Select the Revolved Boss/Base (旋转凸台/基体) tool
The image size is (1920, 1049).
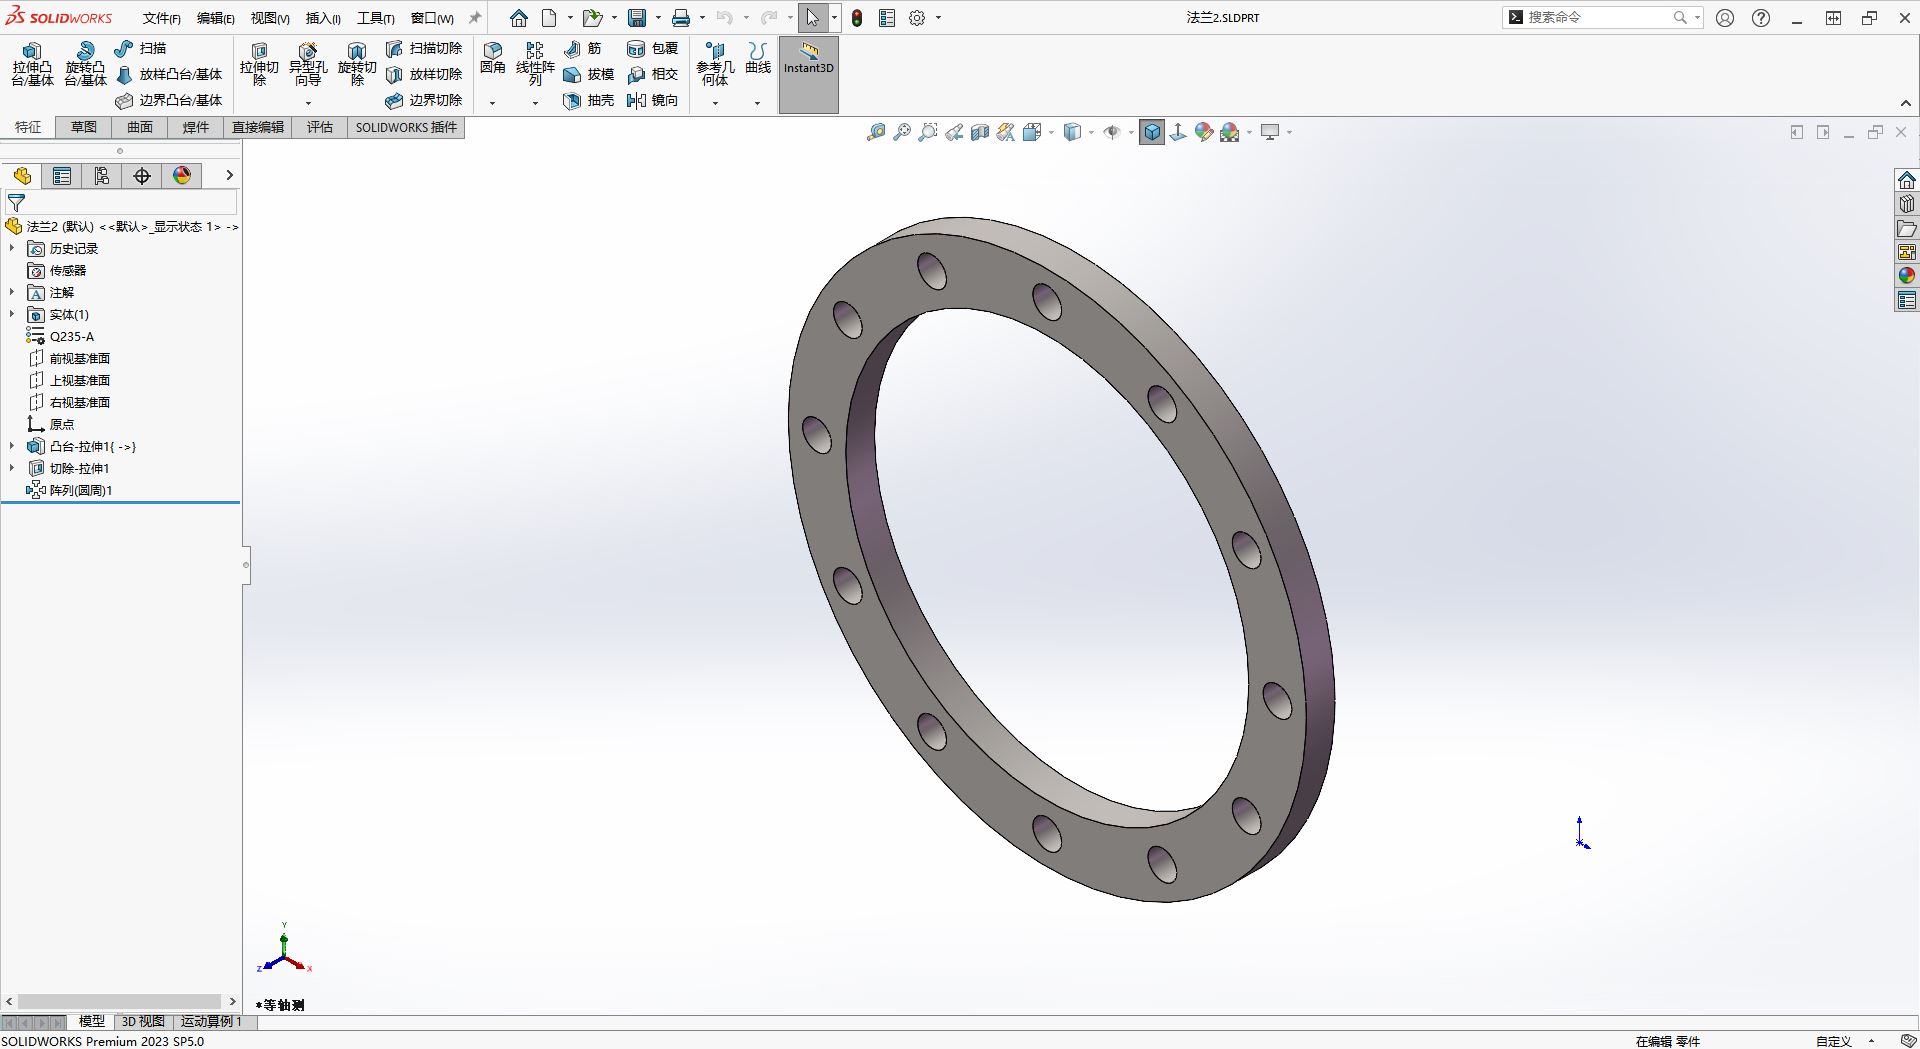pos(85,64)
